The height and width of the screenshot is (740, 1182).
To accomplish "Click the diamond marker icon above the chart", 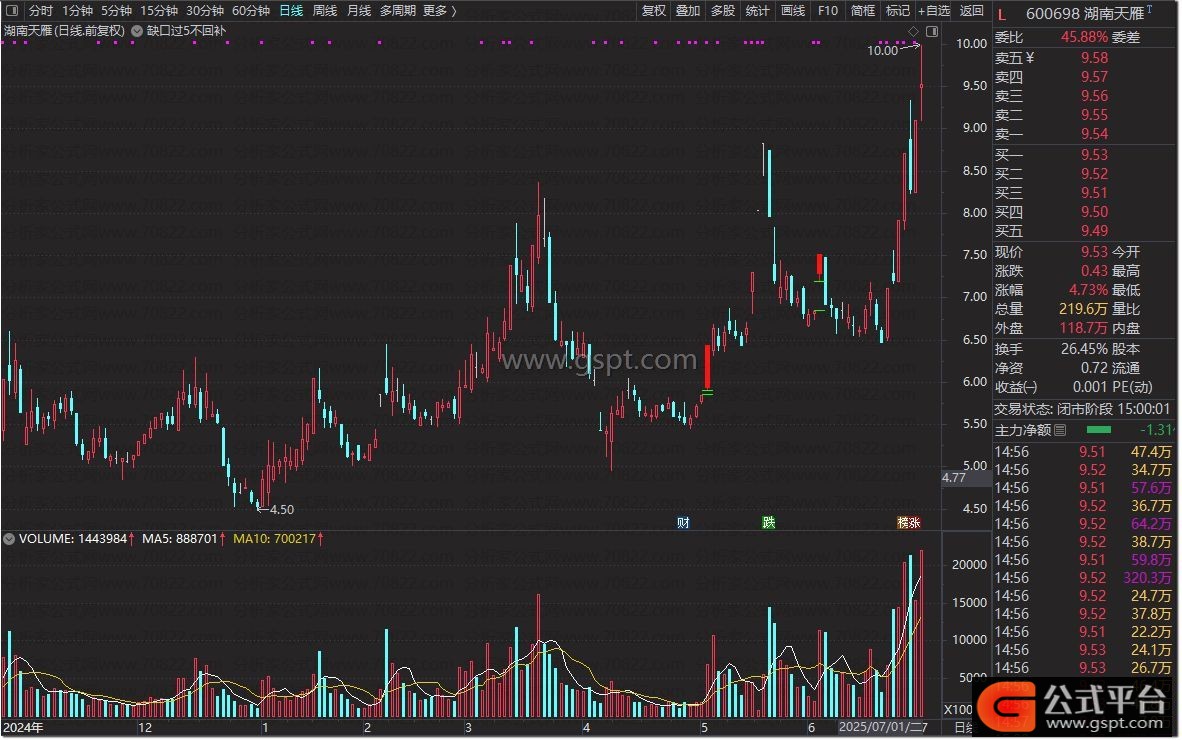I will pos(914,32).
